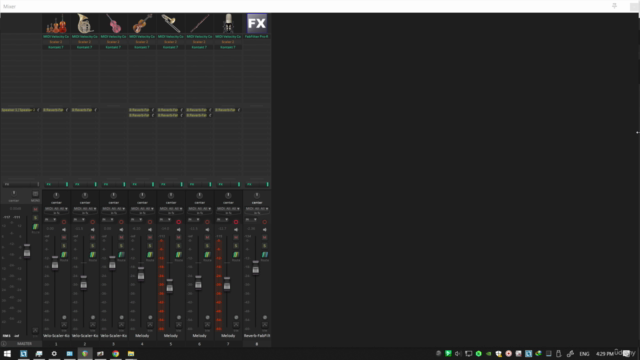Open the In dropdown on channel 7
Screen dimensions: 640x360
click(222, 220)
